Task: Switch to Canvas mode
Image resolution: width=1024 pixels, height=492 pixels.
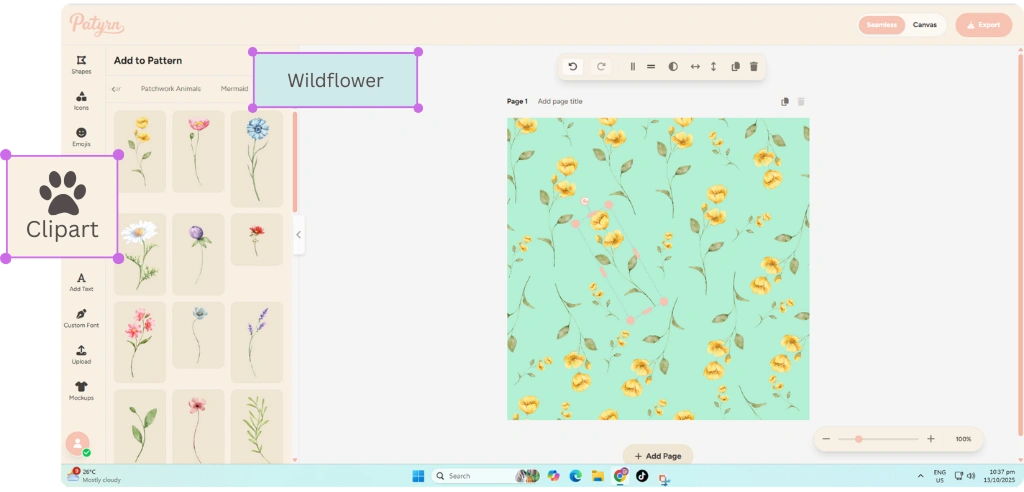Action: (925, 25)
